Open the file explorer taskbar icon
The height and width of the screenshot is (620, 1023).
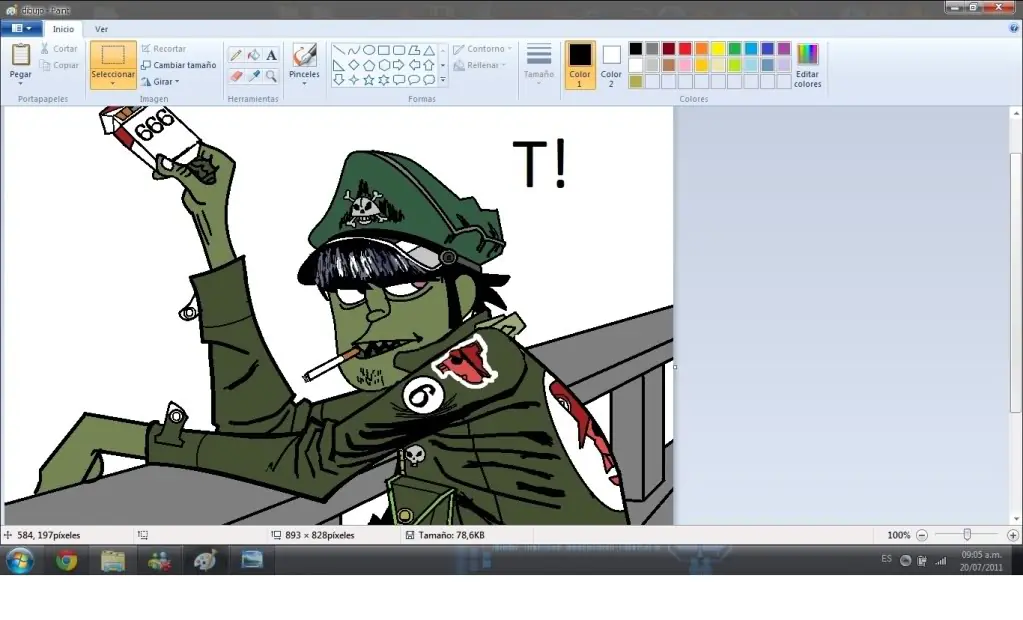point(113,560)
